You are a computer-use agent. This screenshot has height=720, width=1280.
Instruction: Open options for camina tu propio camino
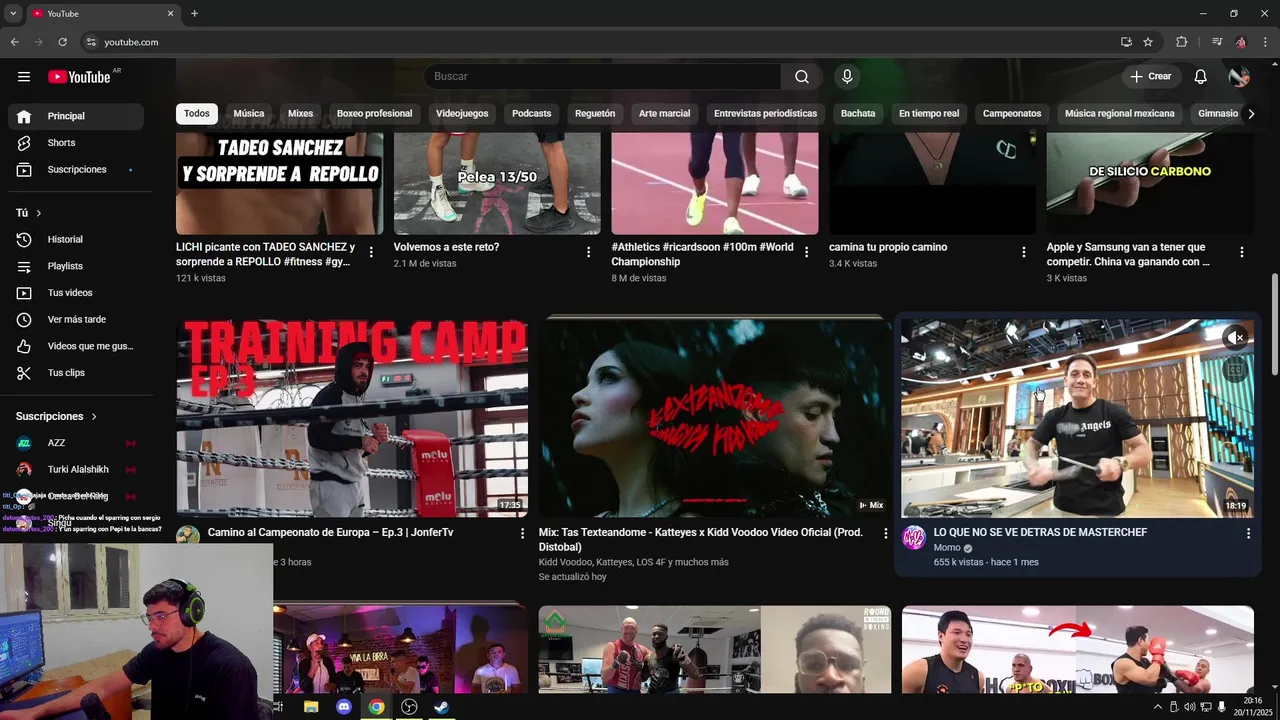[x=1023, y=252]
